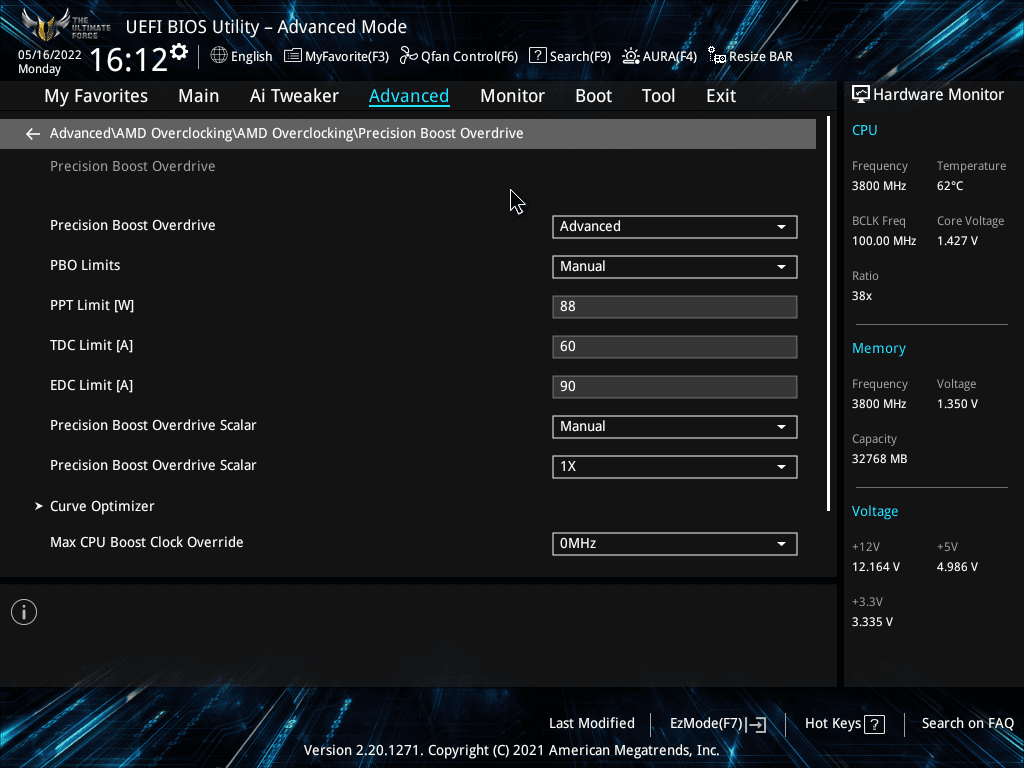Click the info circle icon

[x=24, y=612]
